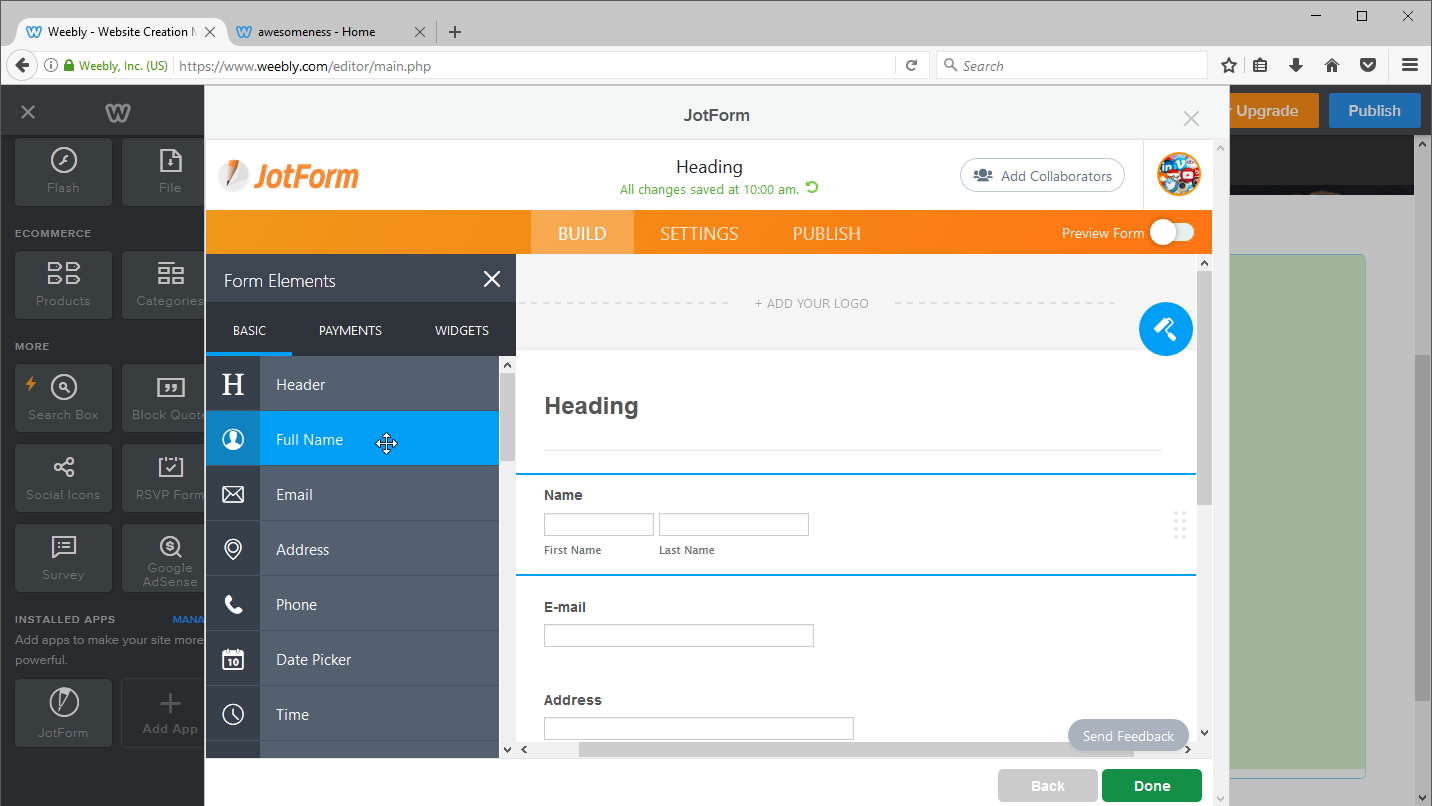Close the Form Elements panel
The width and height of the screenshot is (1432, 806).
pyautogui.click(x=491, y=279)
